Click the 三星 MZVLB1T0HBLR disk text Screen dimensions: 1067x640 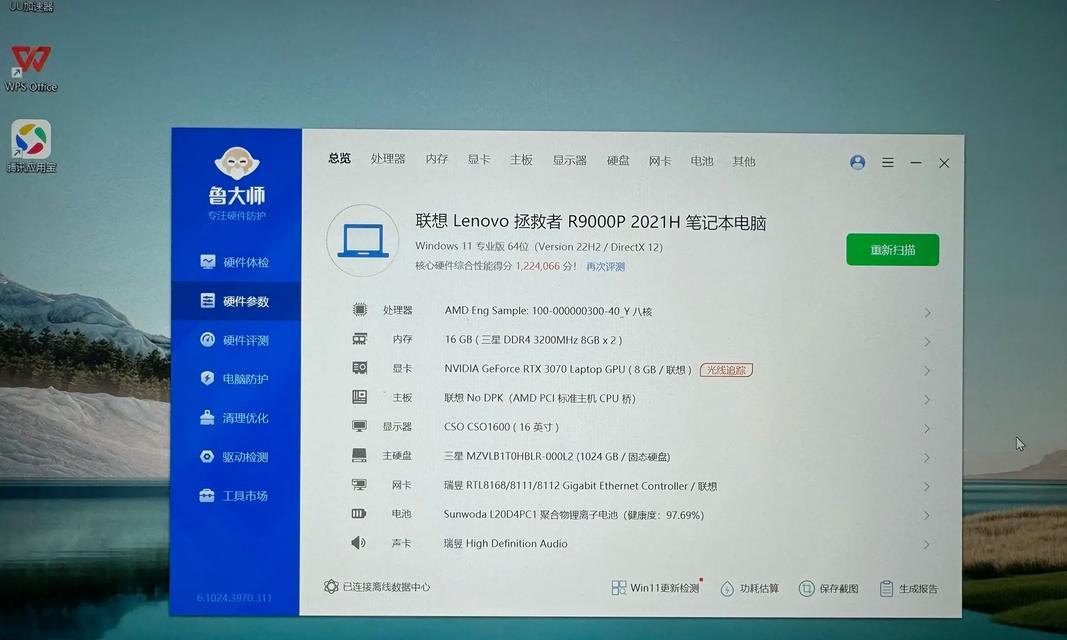coord(557,456)
